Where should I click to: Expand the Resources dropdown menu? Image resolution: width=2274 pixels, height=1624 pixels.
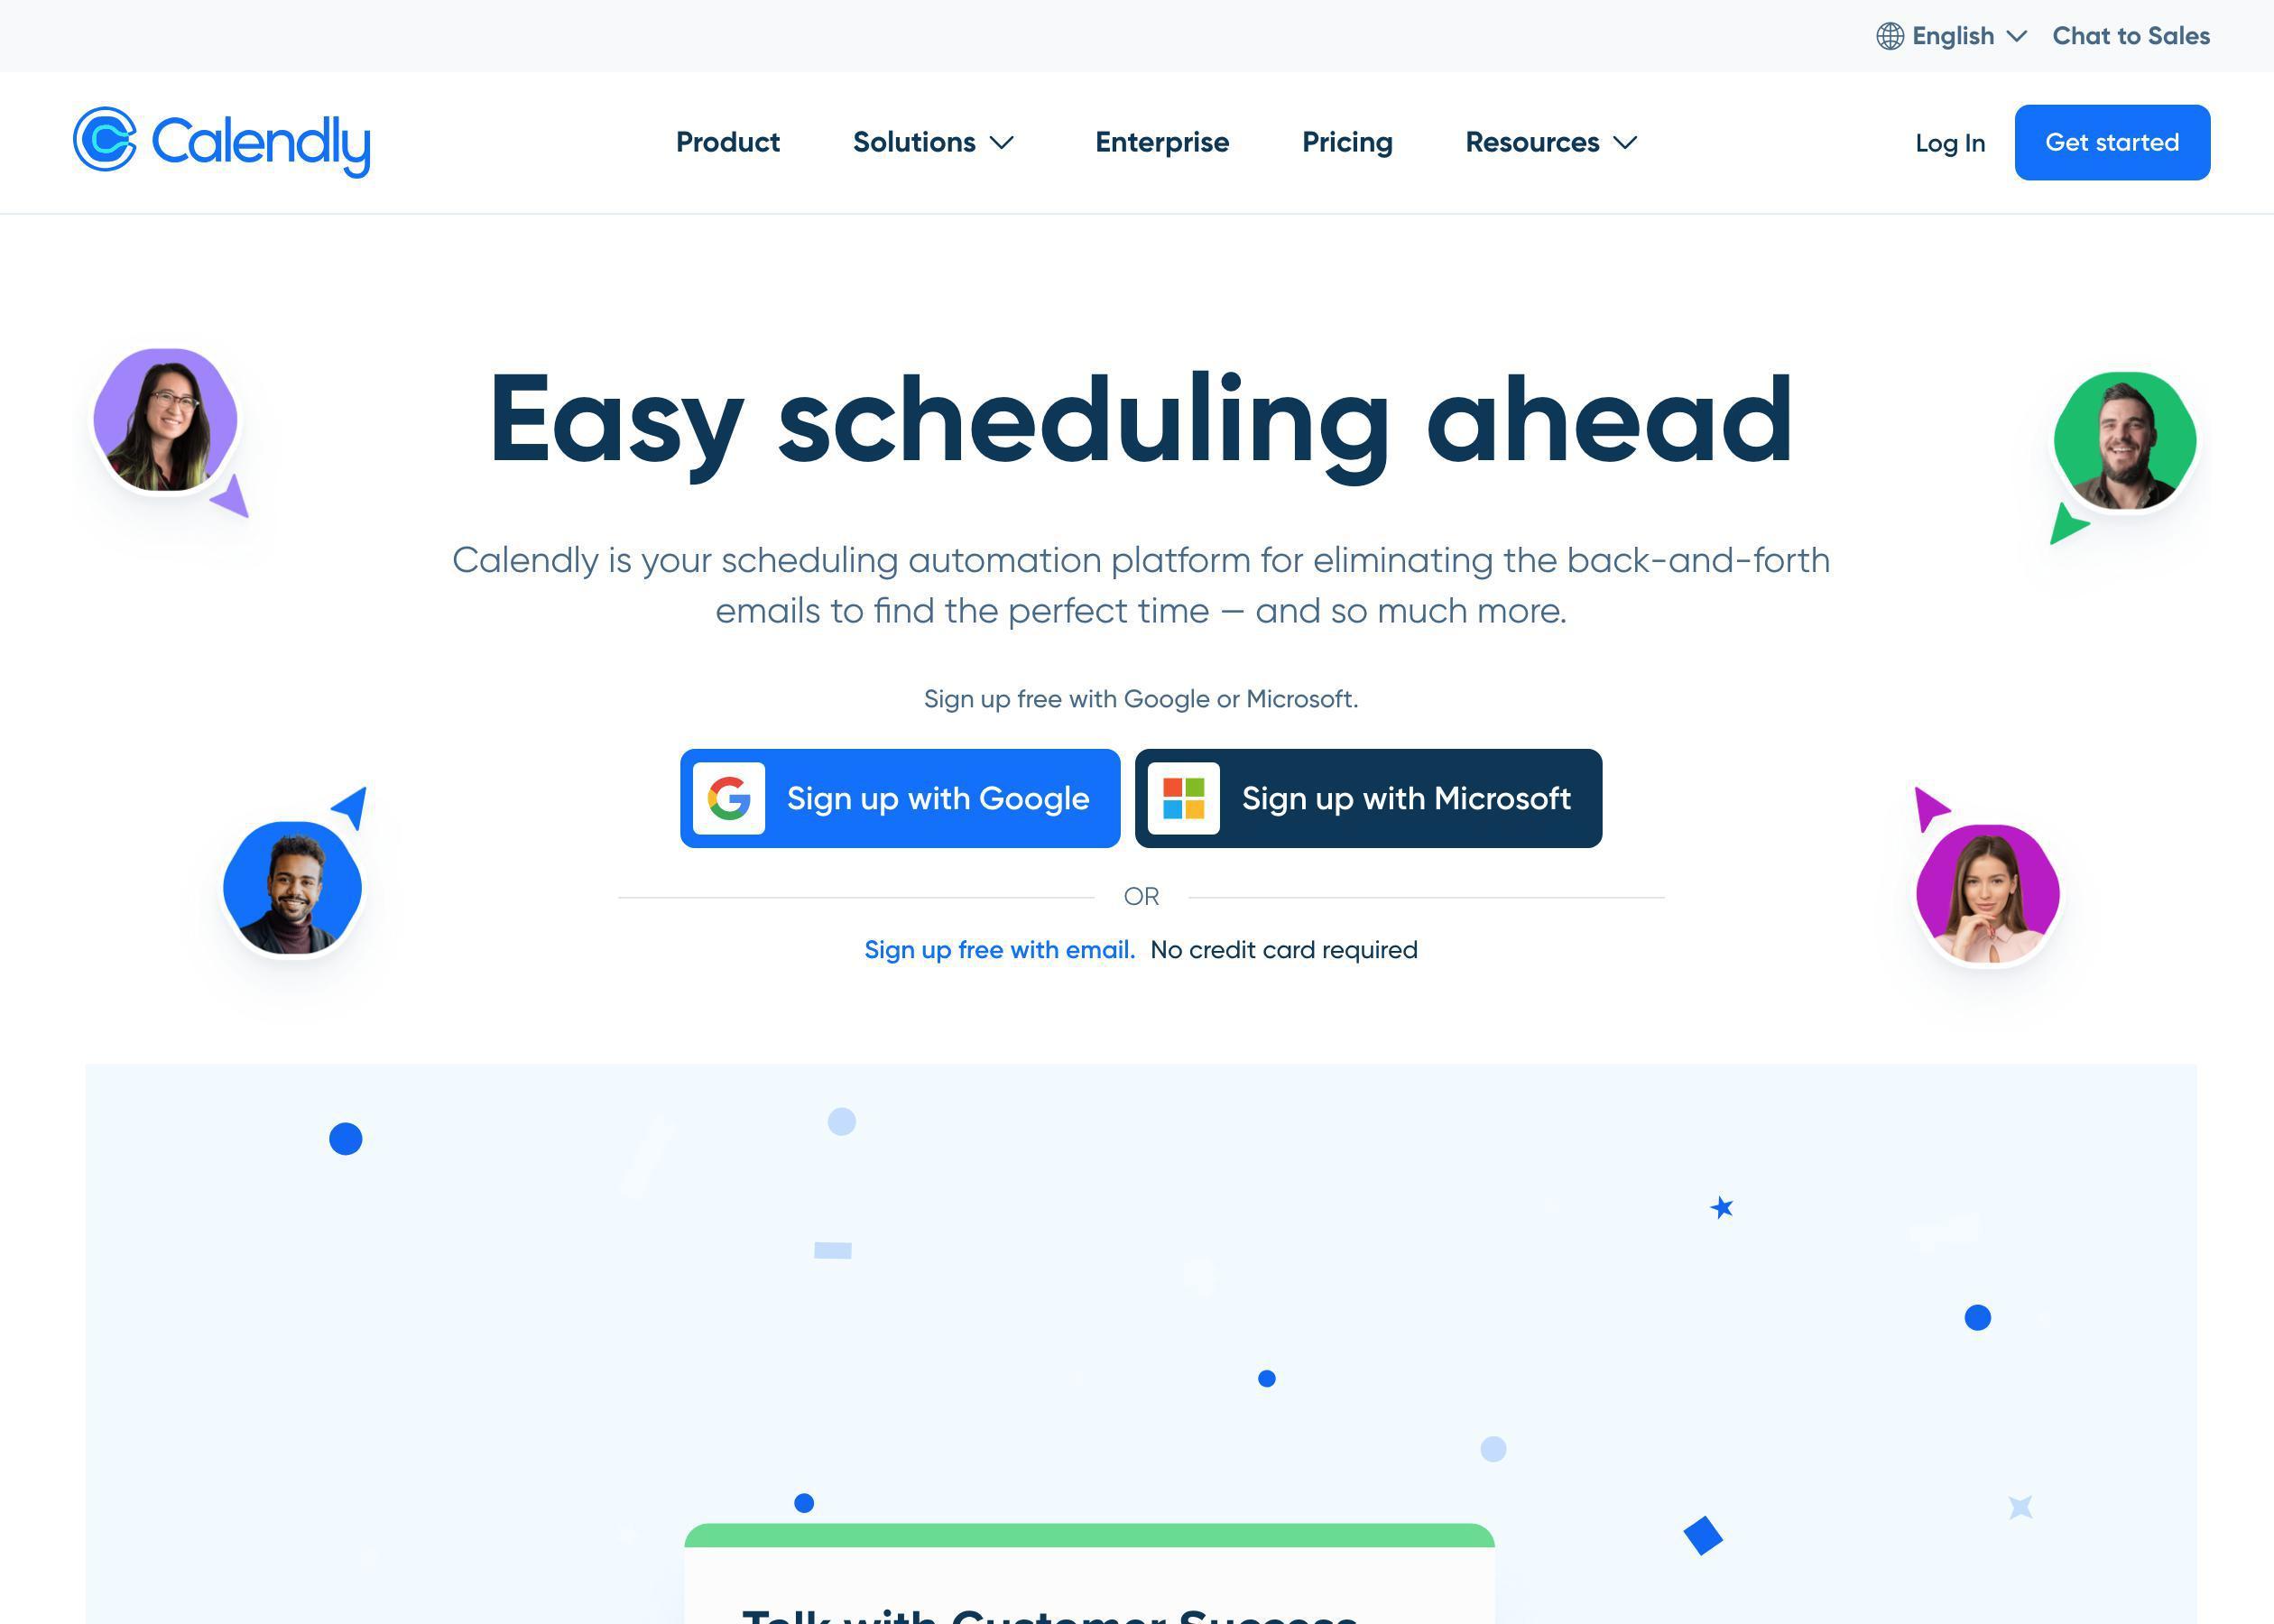tap(1552, 141)
